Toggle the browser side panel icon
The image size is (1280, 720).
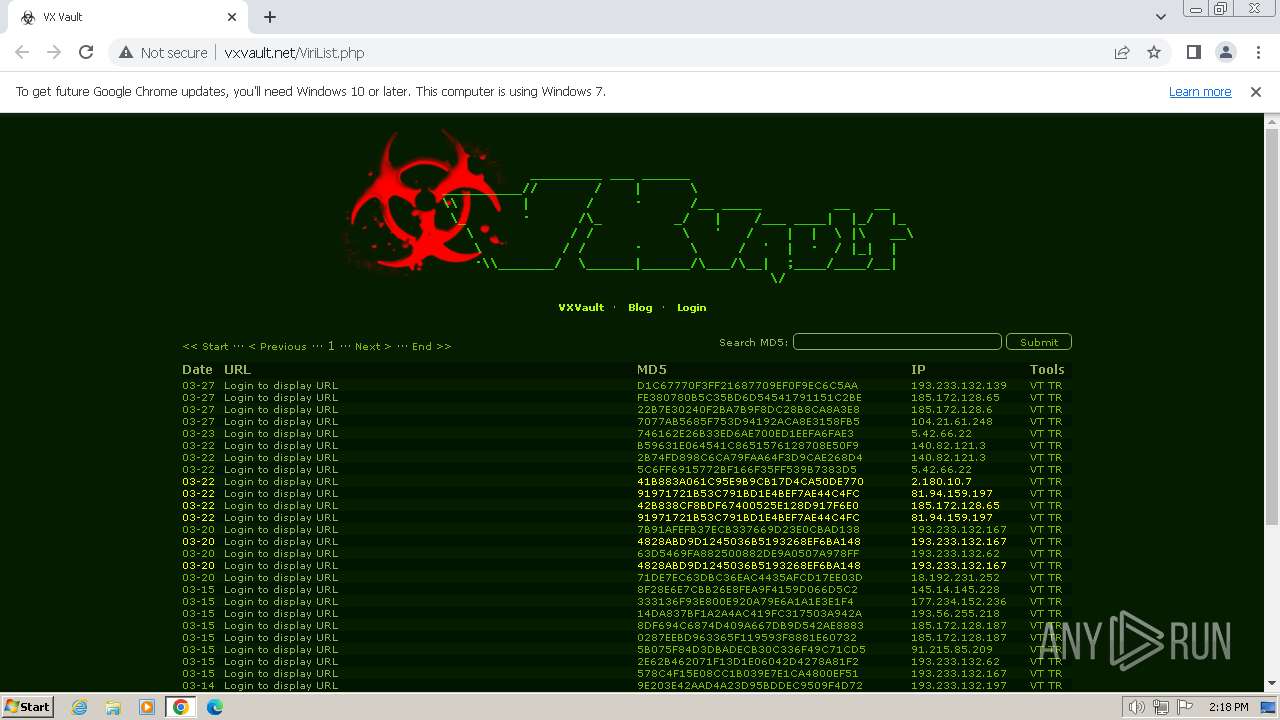pyautogui.click(x=1193, y=52)
